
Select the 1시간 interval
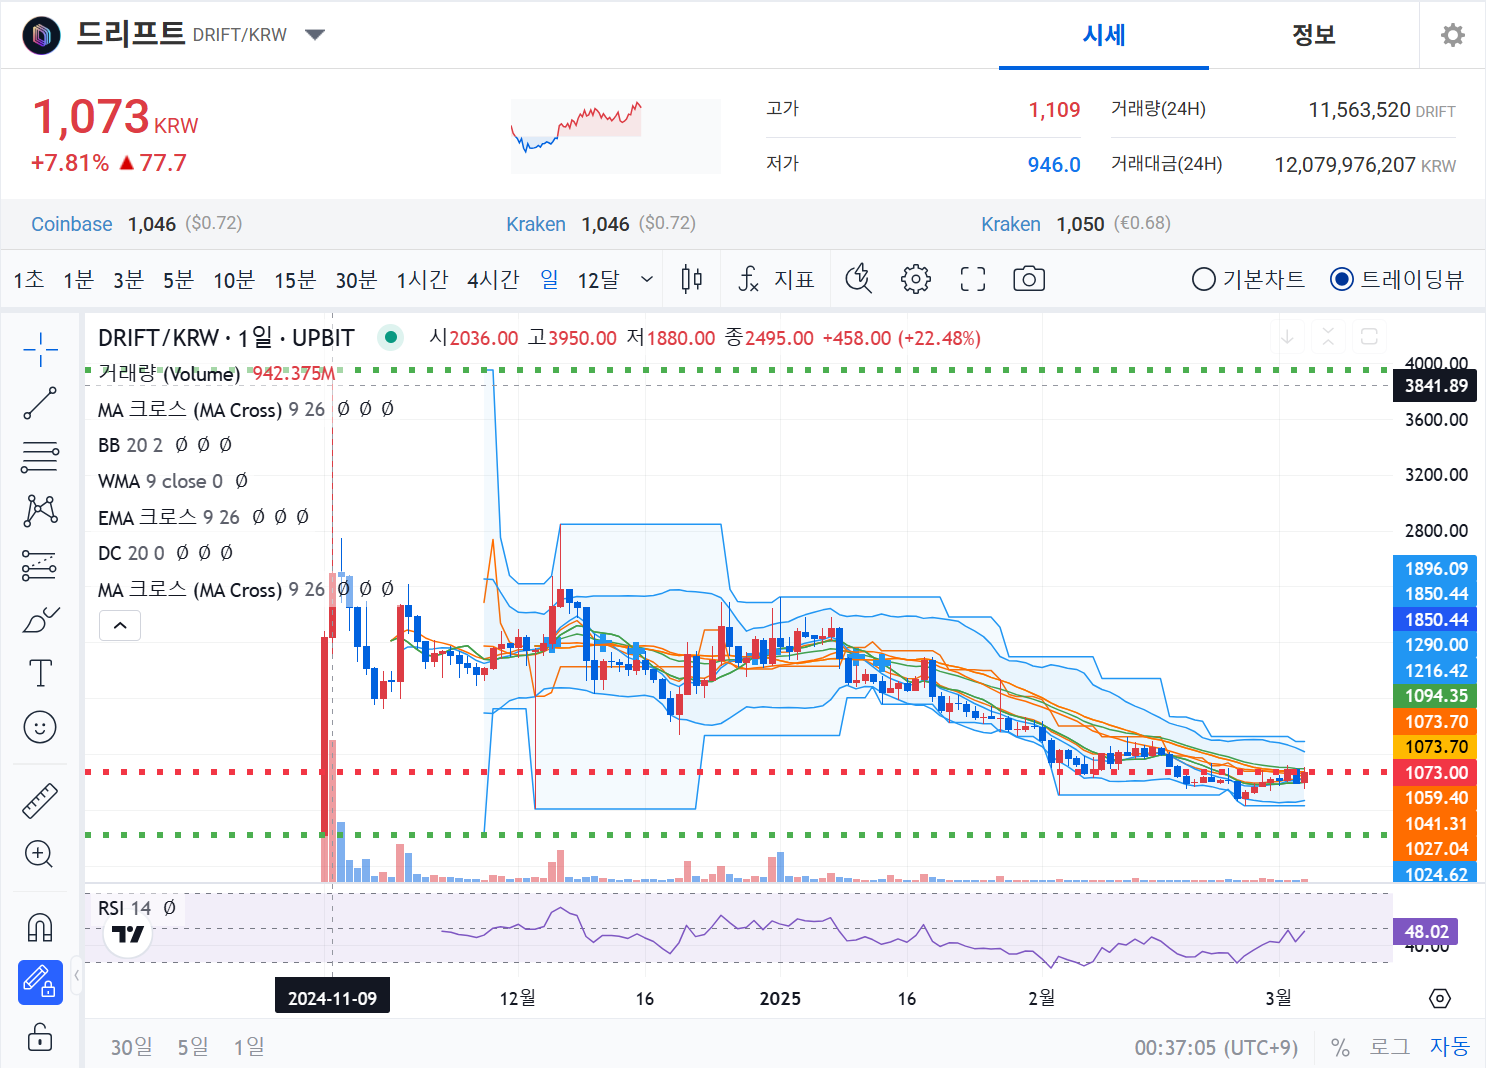coord(422,279)
